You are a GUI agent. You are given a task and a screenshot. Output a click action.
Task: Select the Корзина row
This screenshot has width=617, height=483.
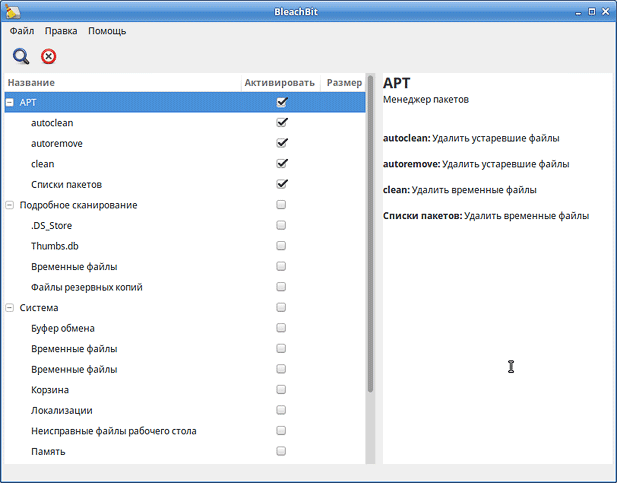[x=185, y=390]
